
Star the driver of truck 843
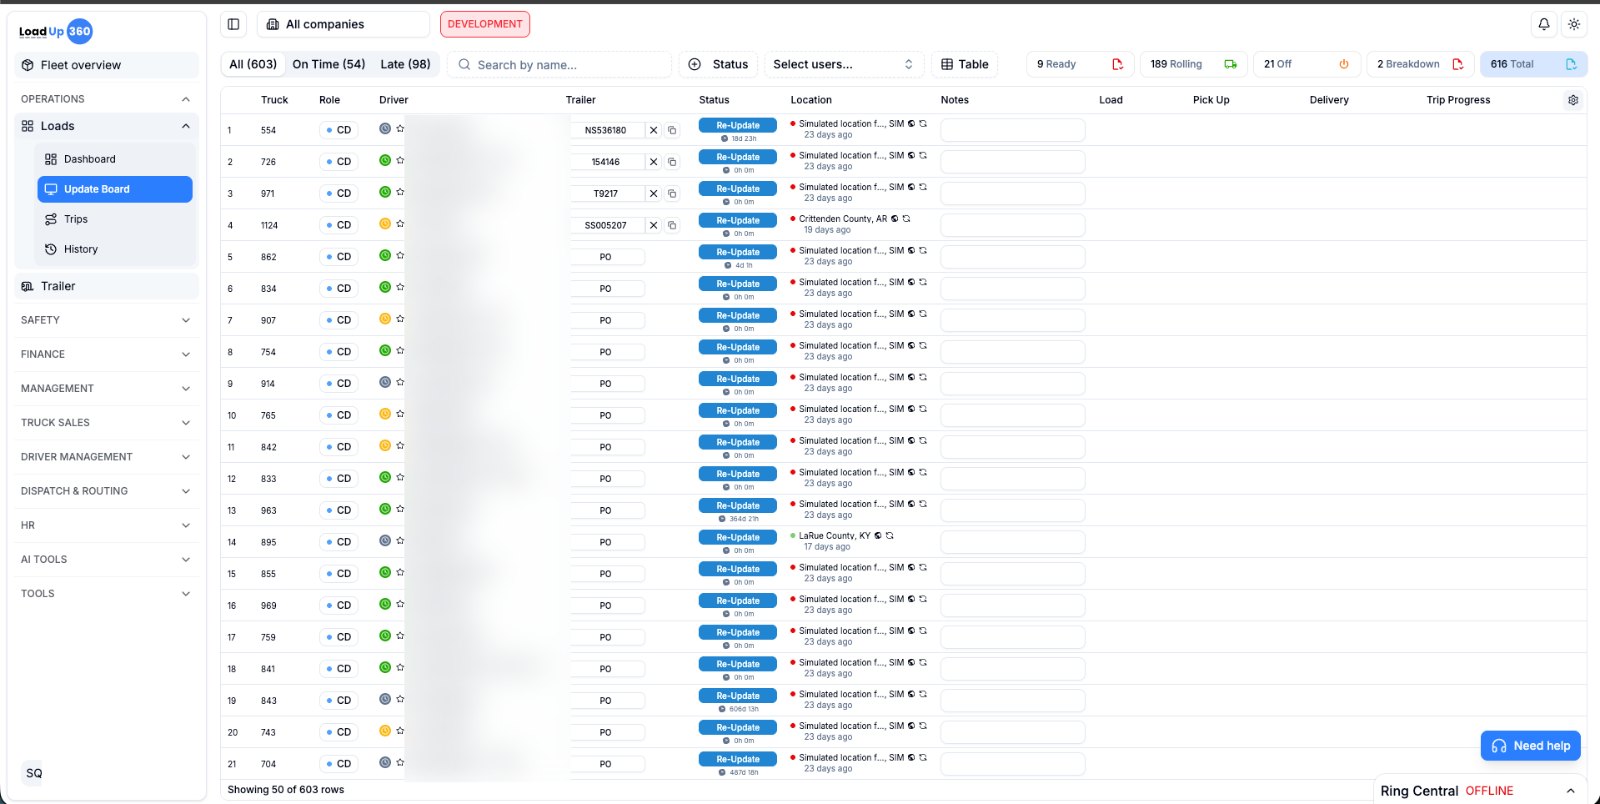pyautogui.click(x=400, y=699)
